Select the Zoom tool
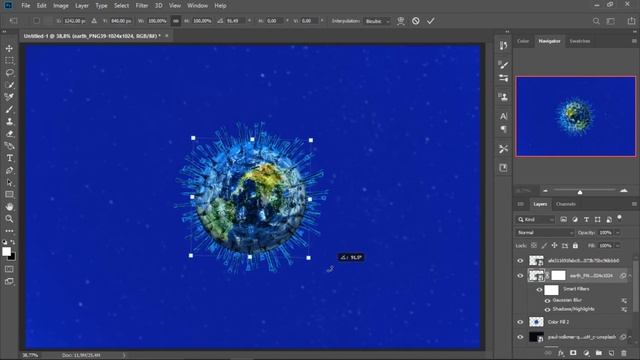640x360 pixels. (9, 219)
